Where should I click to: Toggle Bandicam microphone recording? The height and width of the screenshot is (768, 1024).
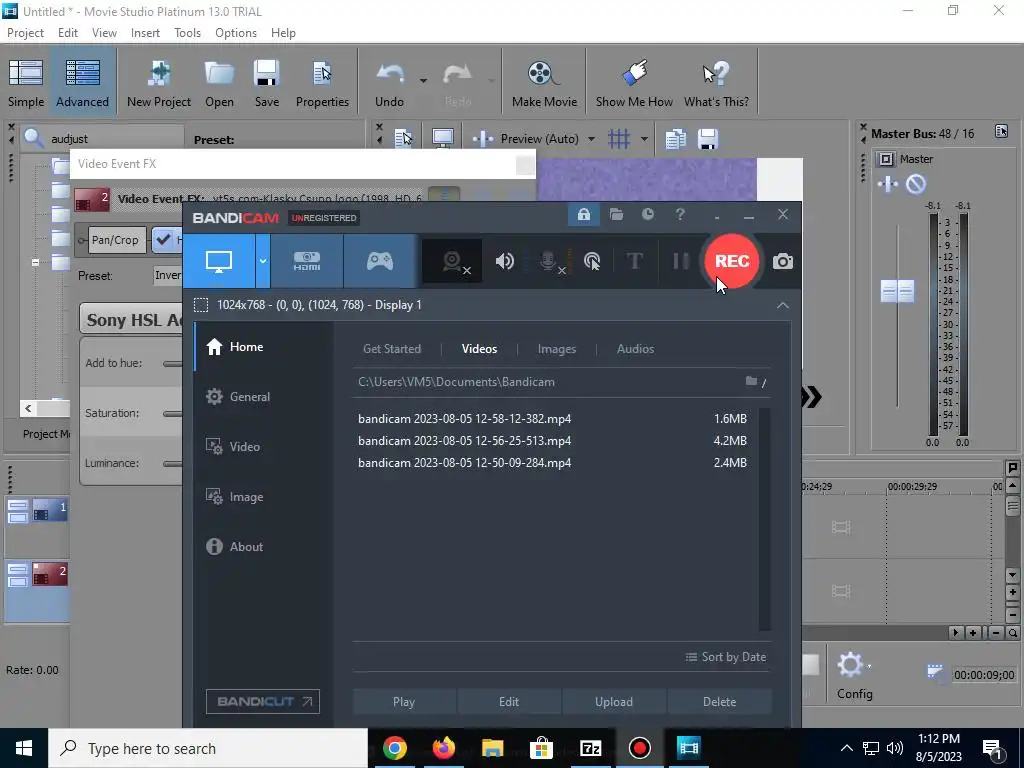(x=551, y=262)
